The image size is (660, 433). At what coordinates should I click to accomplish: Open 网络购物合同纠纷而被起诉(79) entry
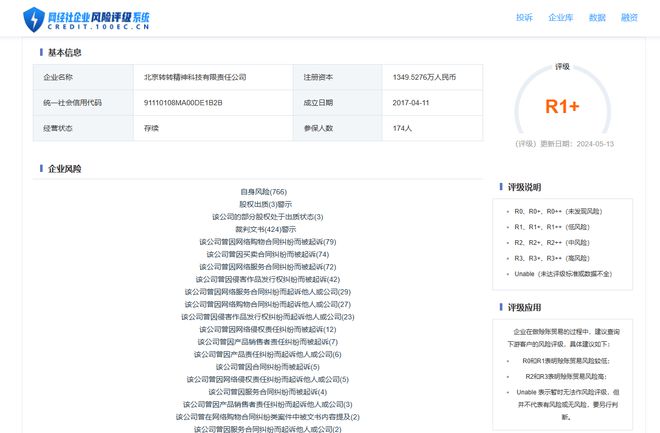coord(268,242)
